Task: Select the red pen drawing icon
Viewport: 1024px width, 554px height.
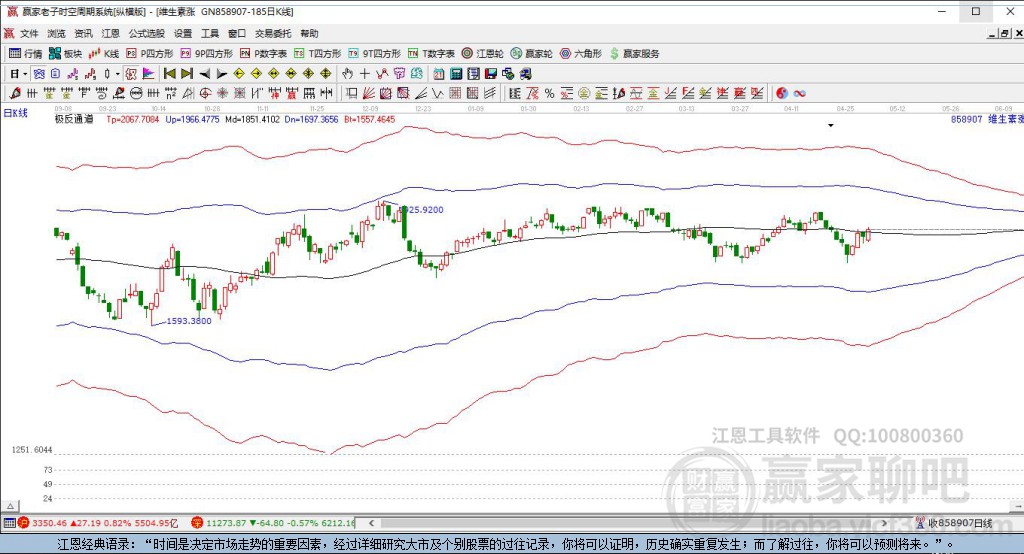Action: click(x=14, y=93)
